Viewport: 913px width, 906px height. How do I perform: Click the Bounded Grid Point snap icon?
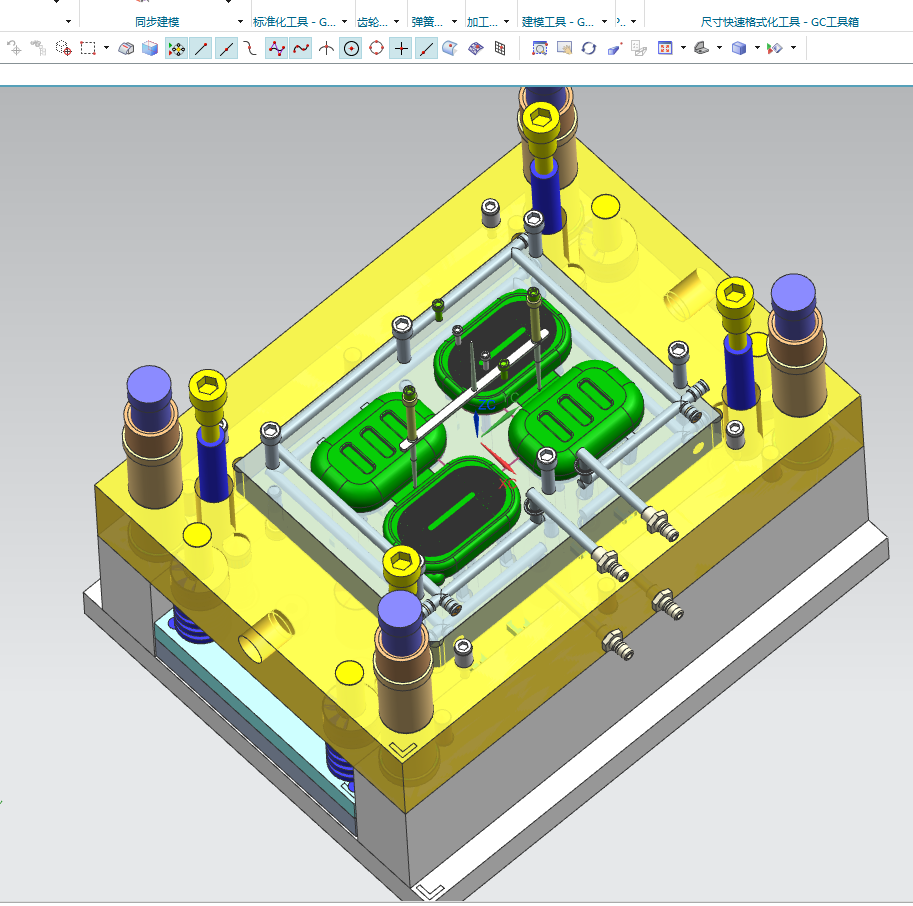pyautogui.click(x=500, y=48)
